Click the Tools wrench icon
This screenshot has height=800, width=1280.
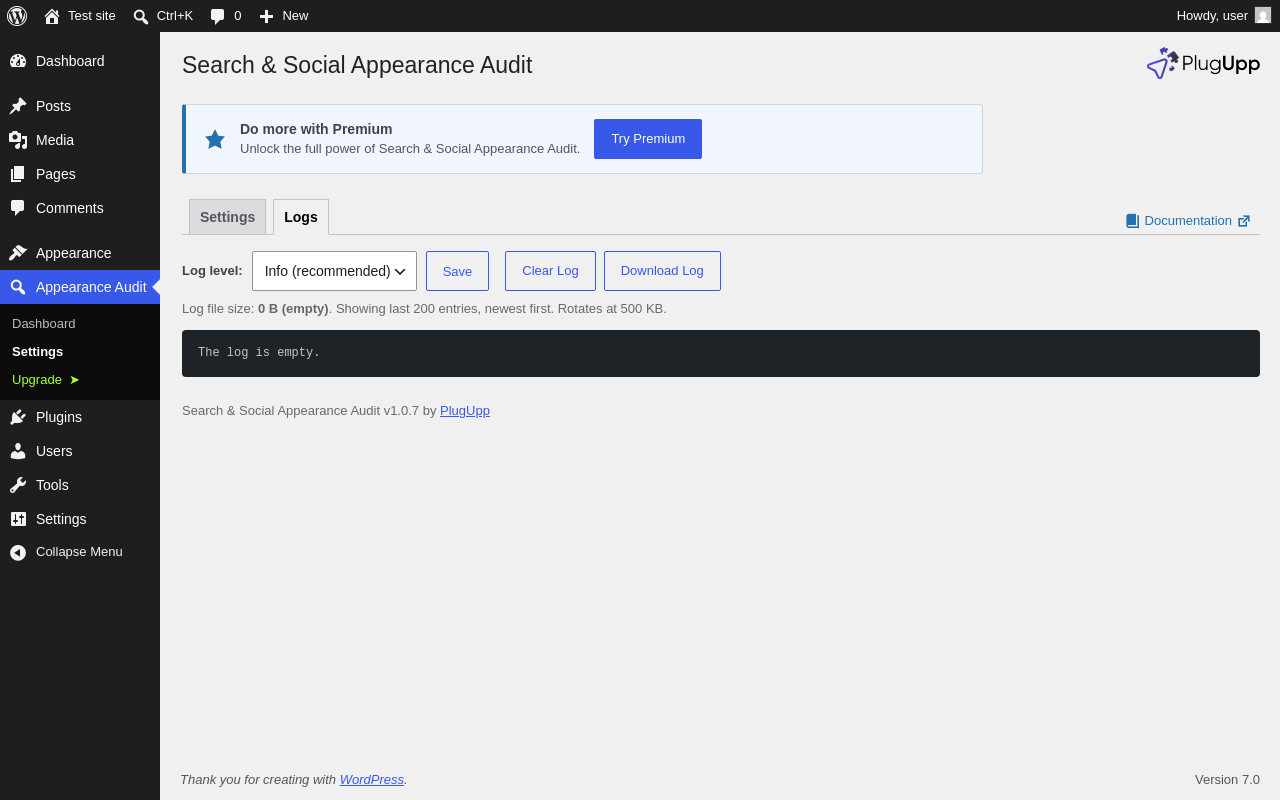(x=18, y=485)
